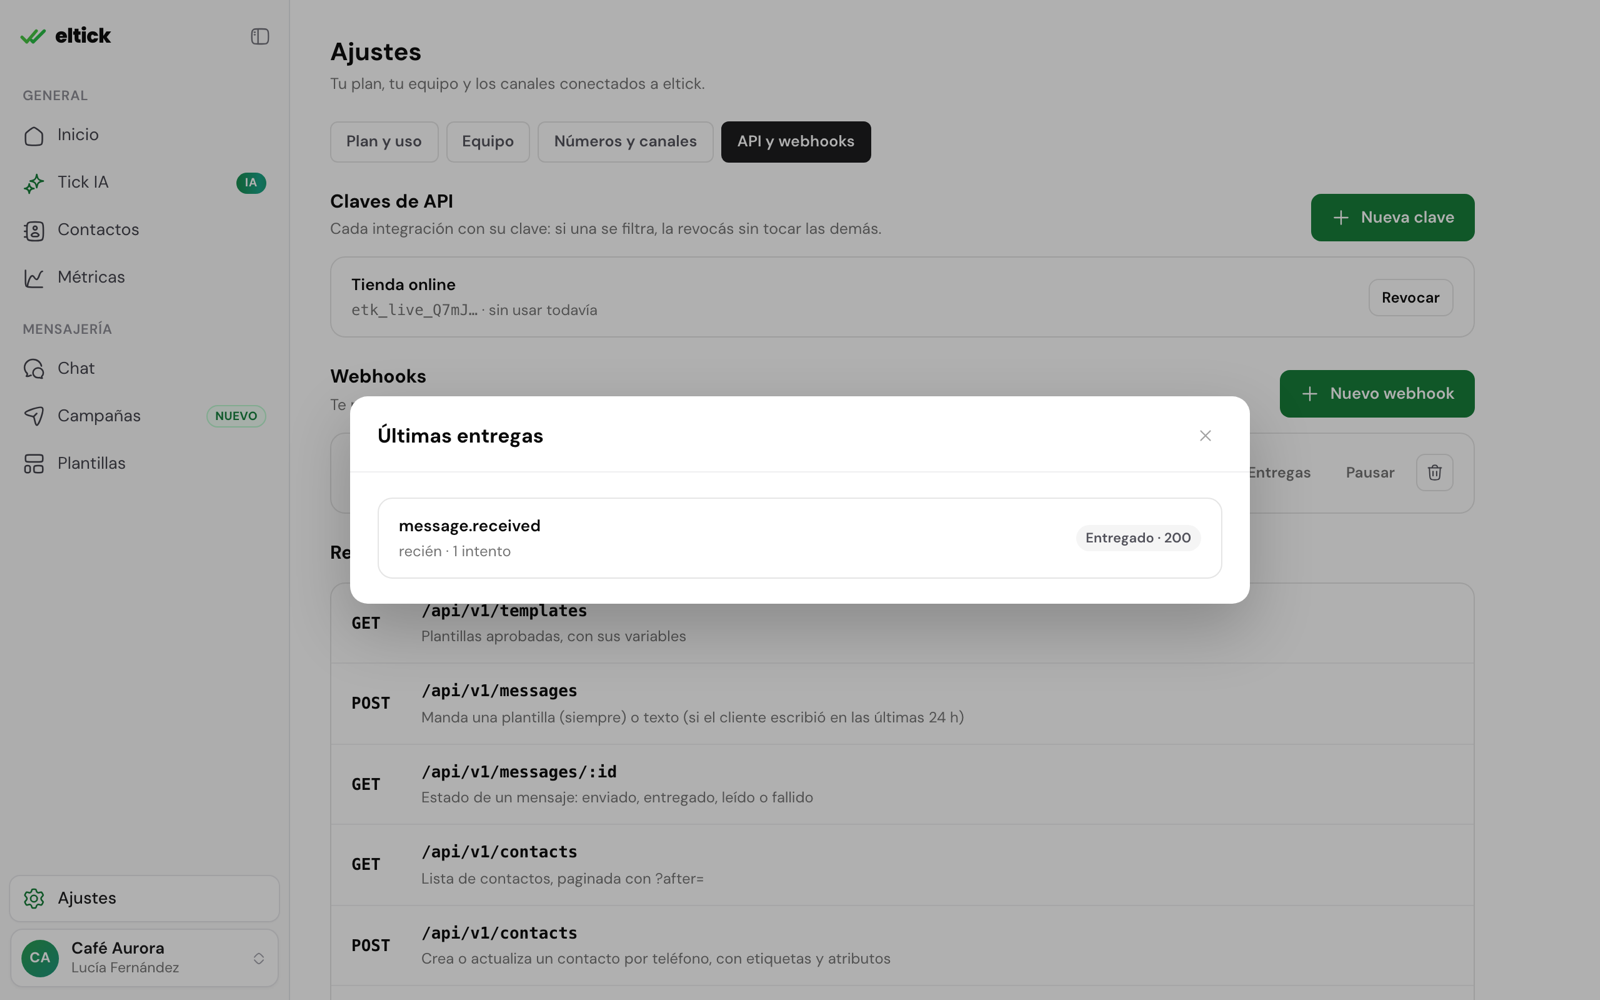
Task: Click Plantillas aprobadas, con sus variables text
Action: pyautogui.click(x=553, y=636)
